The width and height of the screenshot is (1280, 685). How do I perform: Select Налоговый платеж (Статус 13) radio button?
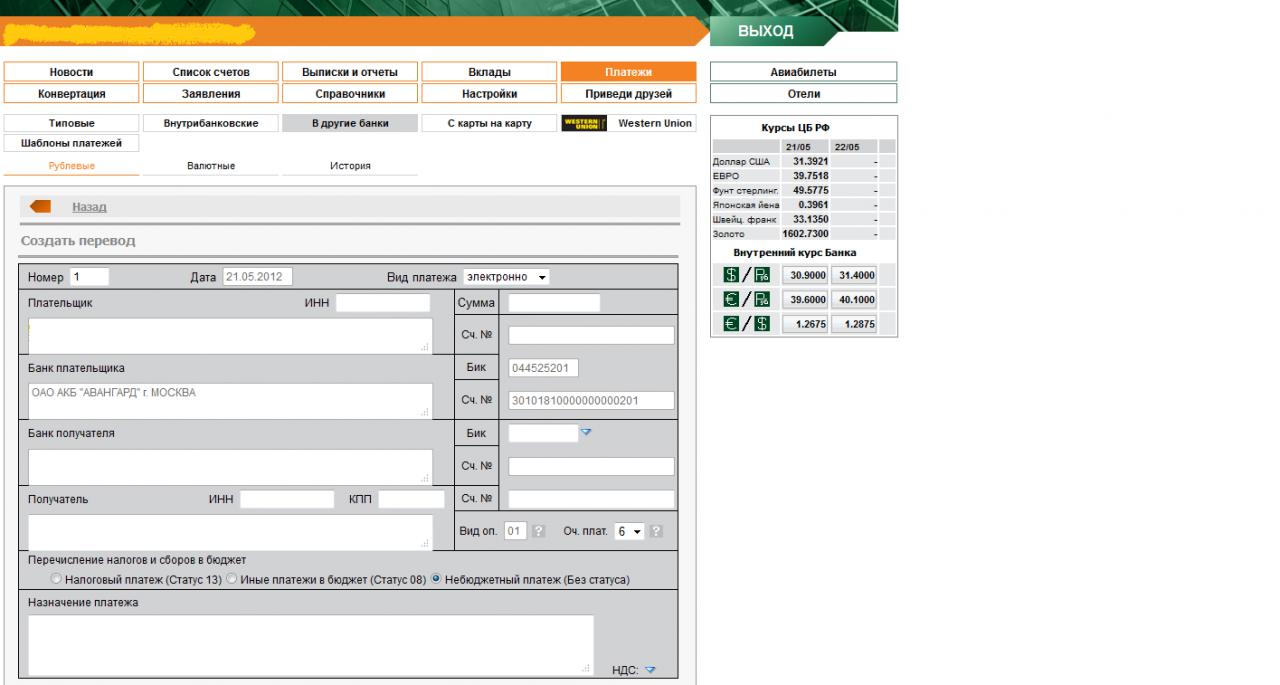tap(56, 579)
